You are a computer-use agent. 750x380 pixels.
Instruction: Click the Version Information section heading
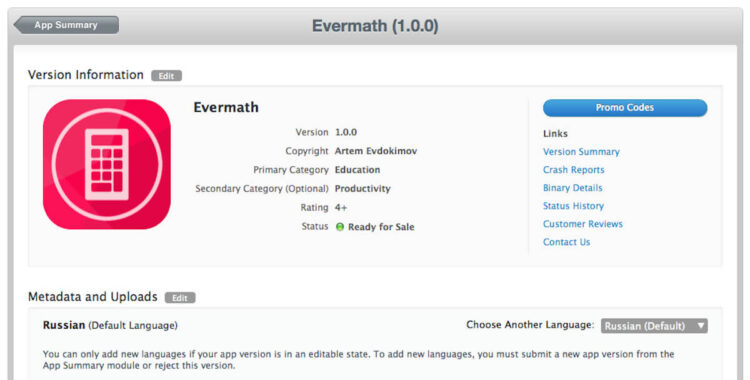86,75
